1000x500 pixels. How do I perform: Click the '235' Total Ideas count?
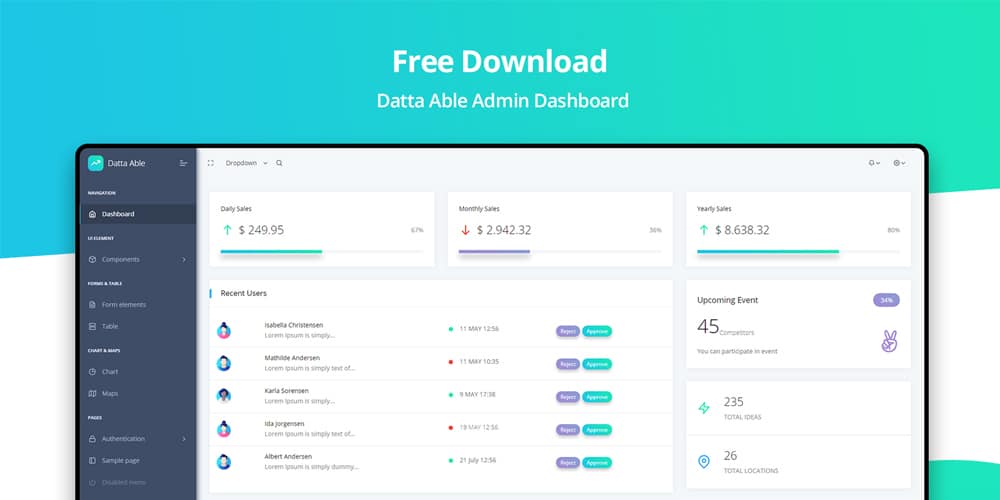[733, 402]
